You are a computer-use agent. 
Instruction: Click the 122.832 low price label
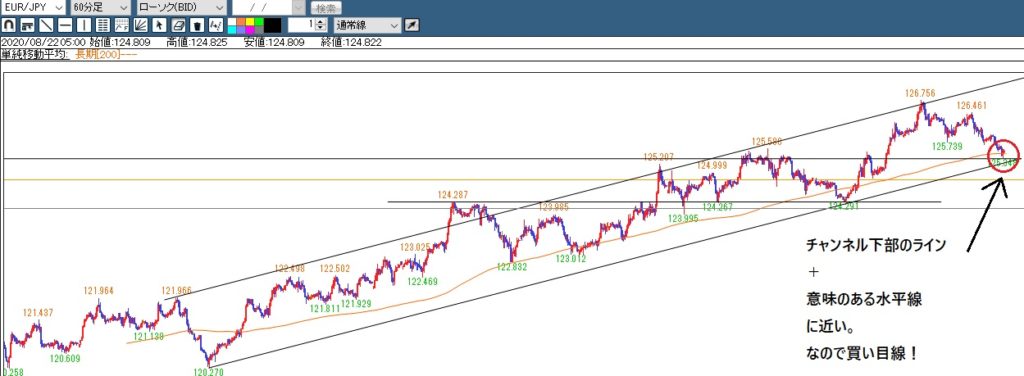point(511,267)
